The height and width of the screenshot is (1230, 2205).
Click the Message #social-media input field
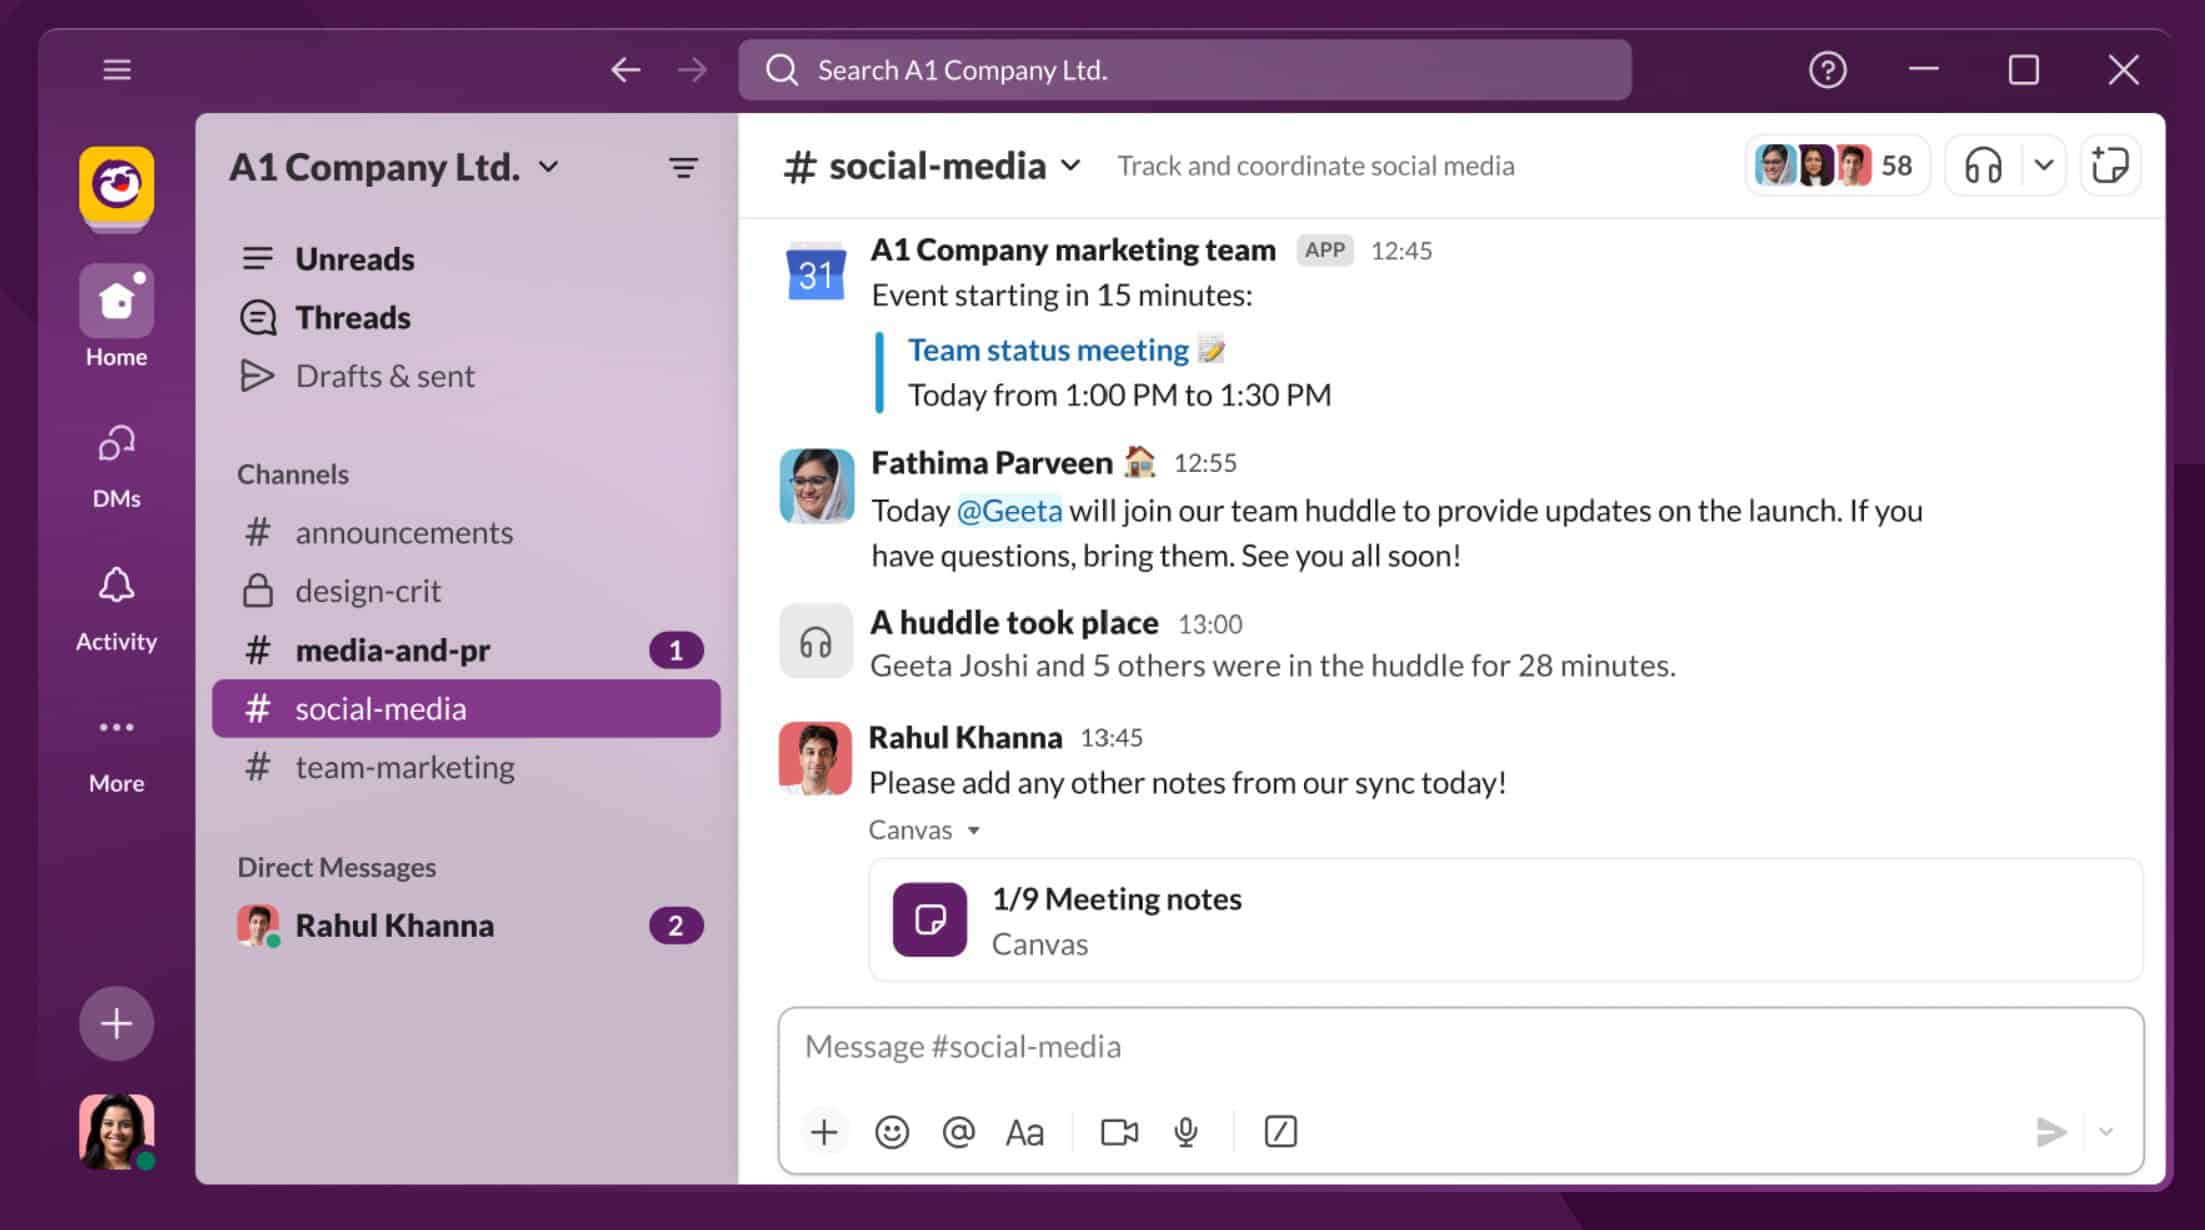[x=1460, y=1045]
